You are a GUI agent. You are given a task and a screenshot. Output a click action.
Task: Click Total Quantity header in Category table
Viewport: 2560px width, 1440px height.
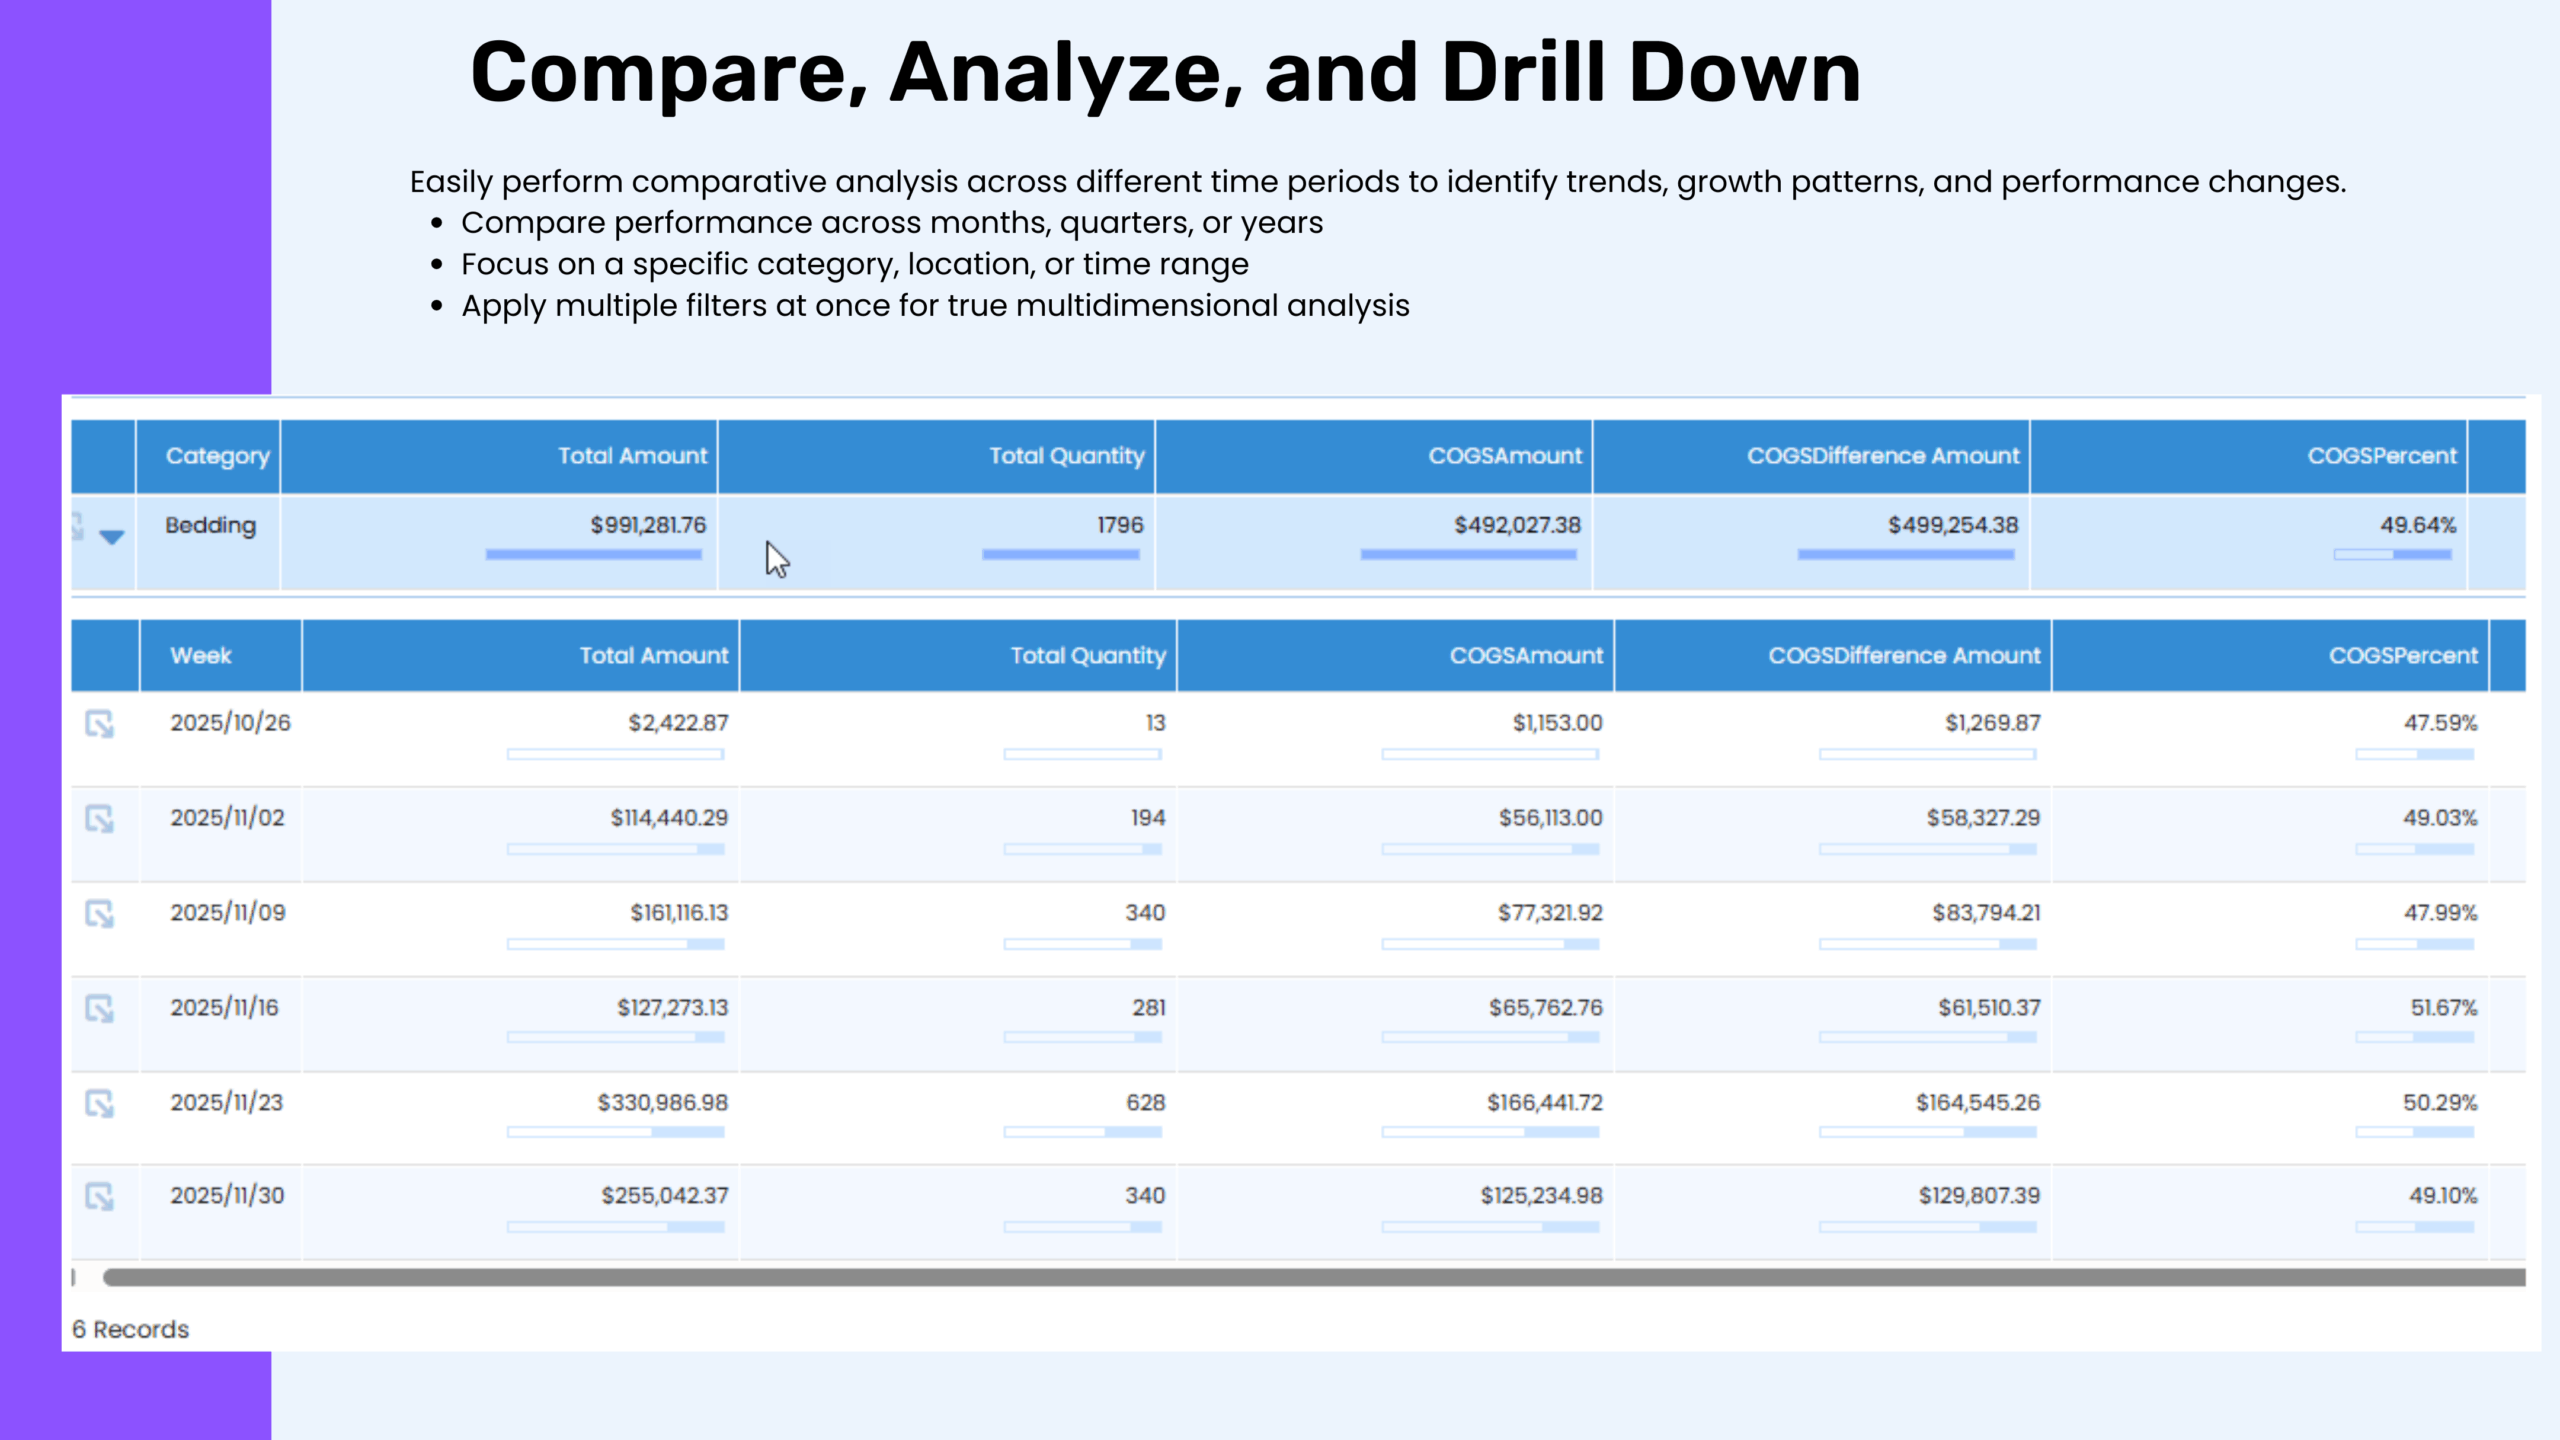1066,456
